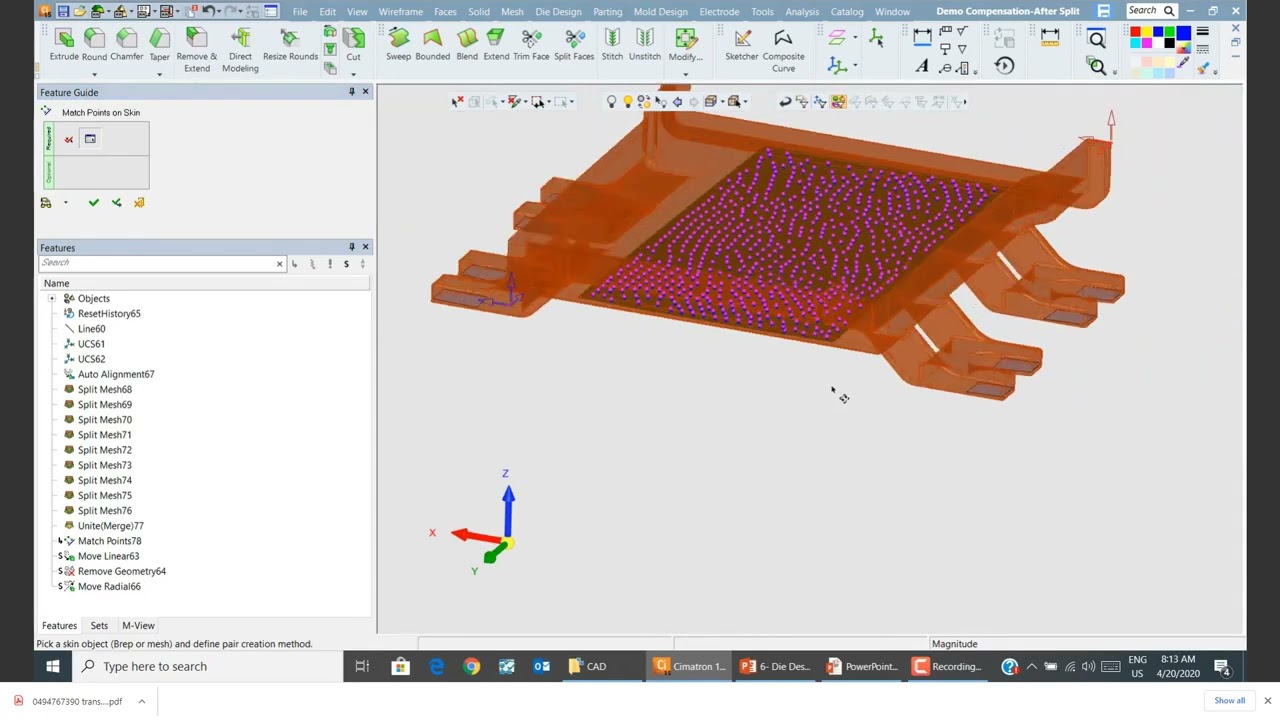Screen dimensions: 1280x720
Task: Select the Stitch tool
Action: [x=612, y=46]
